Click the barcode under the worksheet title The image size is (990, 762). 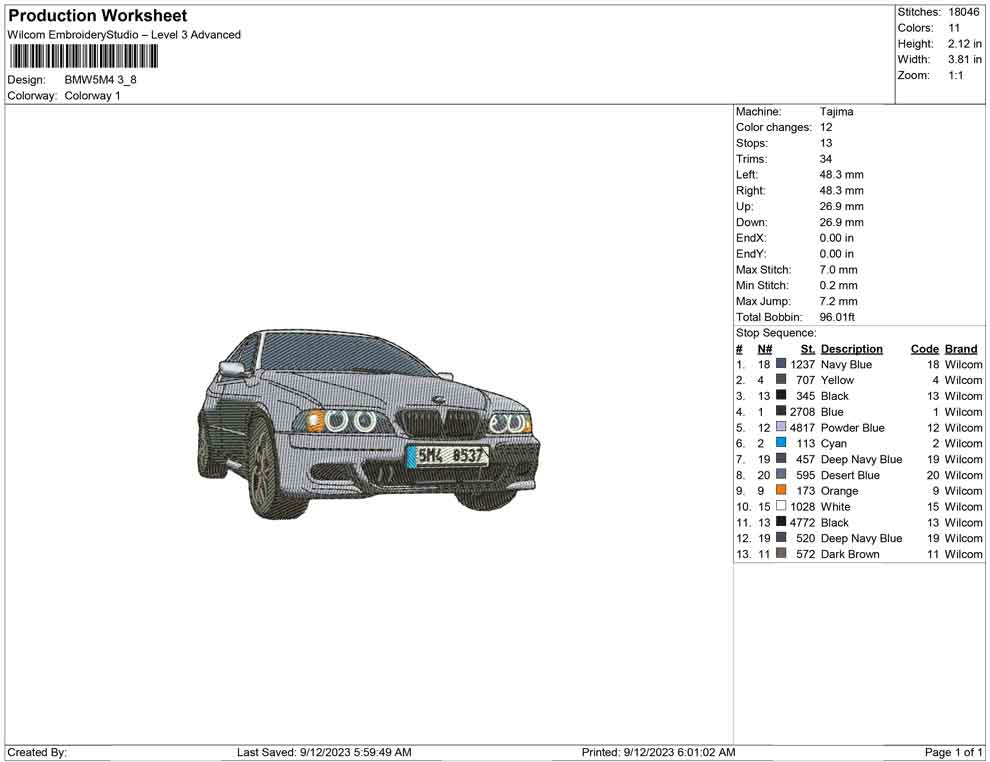tap(83, 57)
